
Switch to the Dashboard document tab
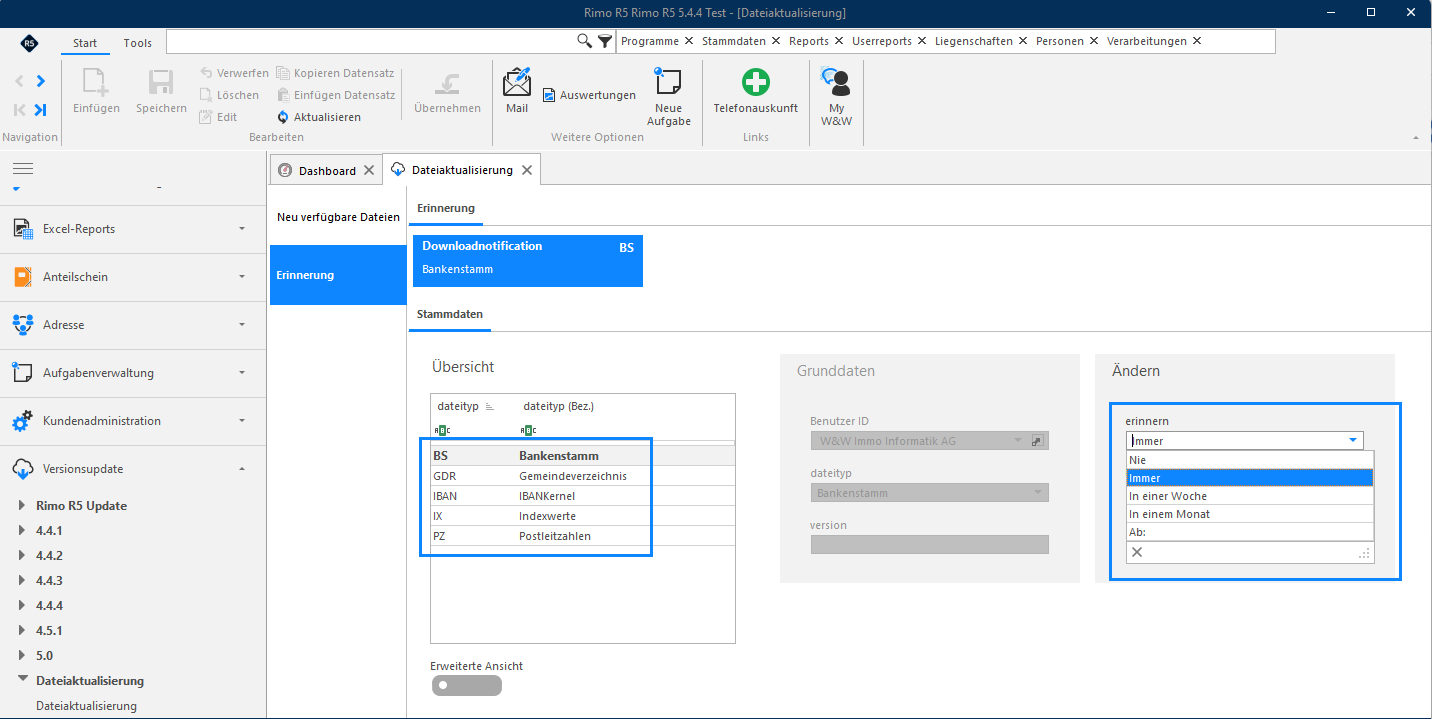(x=327, y=171)
